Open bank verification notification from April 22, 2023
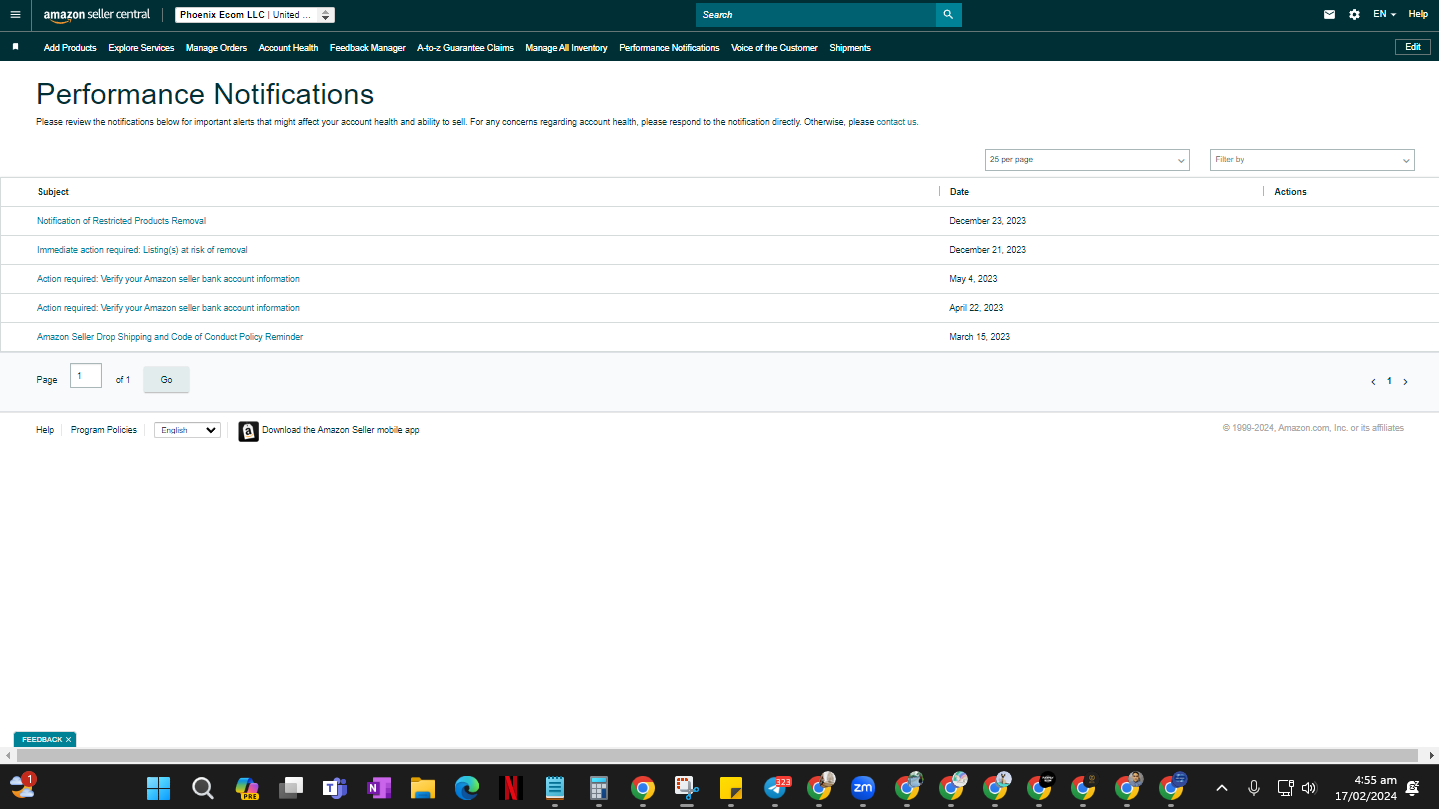 coord(168,308)
